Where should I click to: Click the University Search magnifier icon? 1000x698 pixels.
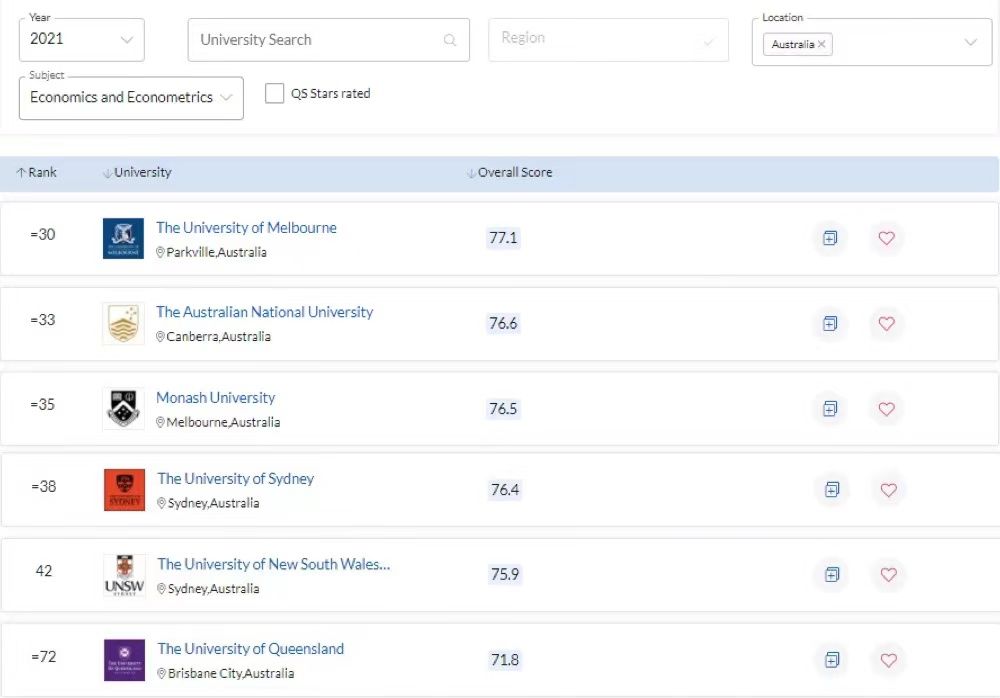tap(450, 40)
